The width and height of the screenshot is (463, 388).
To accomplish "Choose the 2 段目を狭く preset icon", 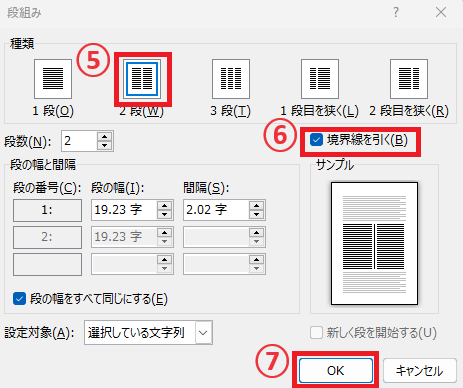I will (x=409, y=79).
